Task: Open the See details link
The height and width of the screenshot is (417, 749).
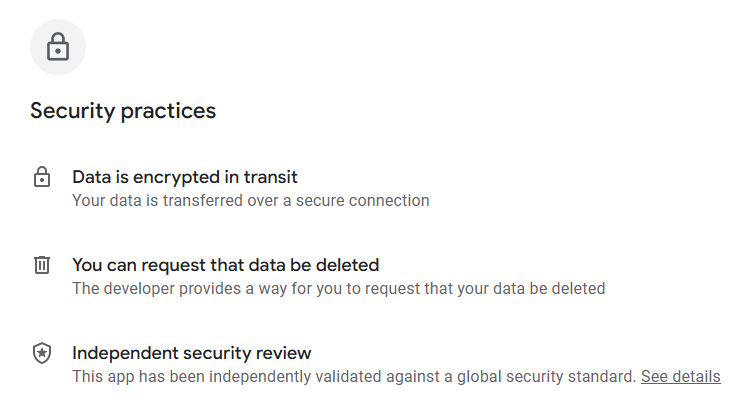Action: coord(680,377)
